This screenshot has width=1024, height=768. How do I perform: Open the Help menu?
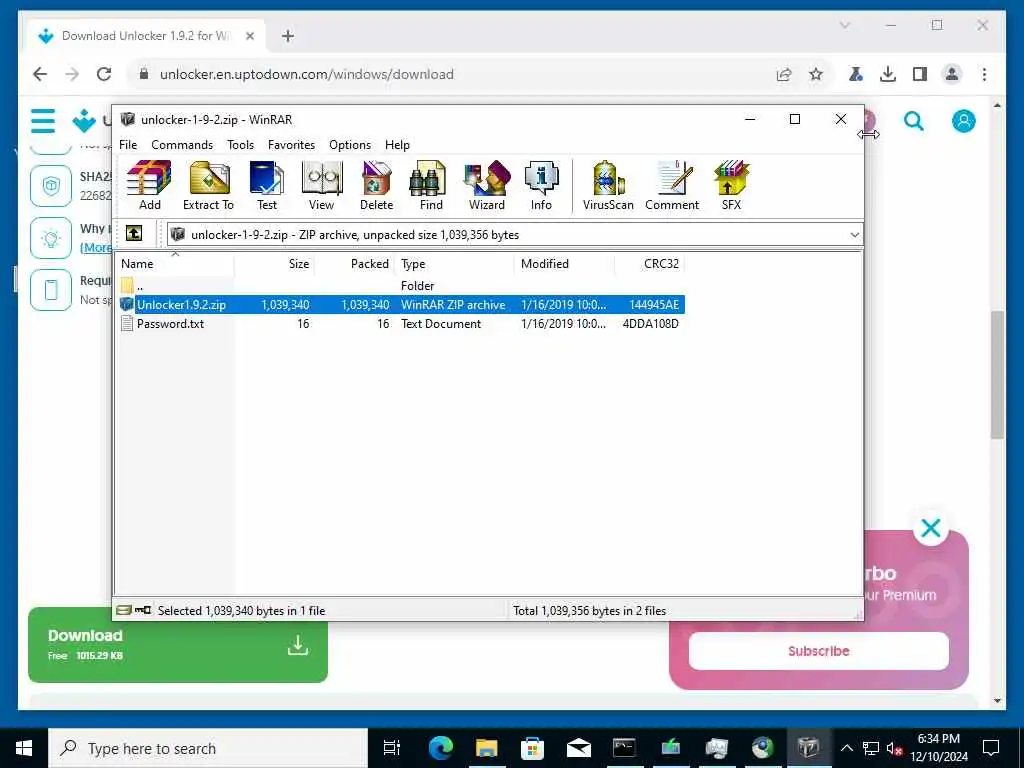(x=397, y=144)
